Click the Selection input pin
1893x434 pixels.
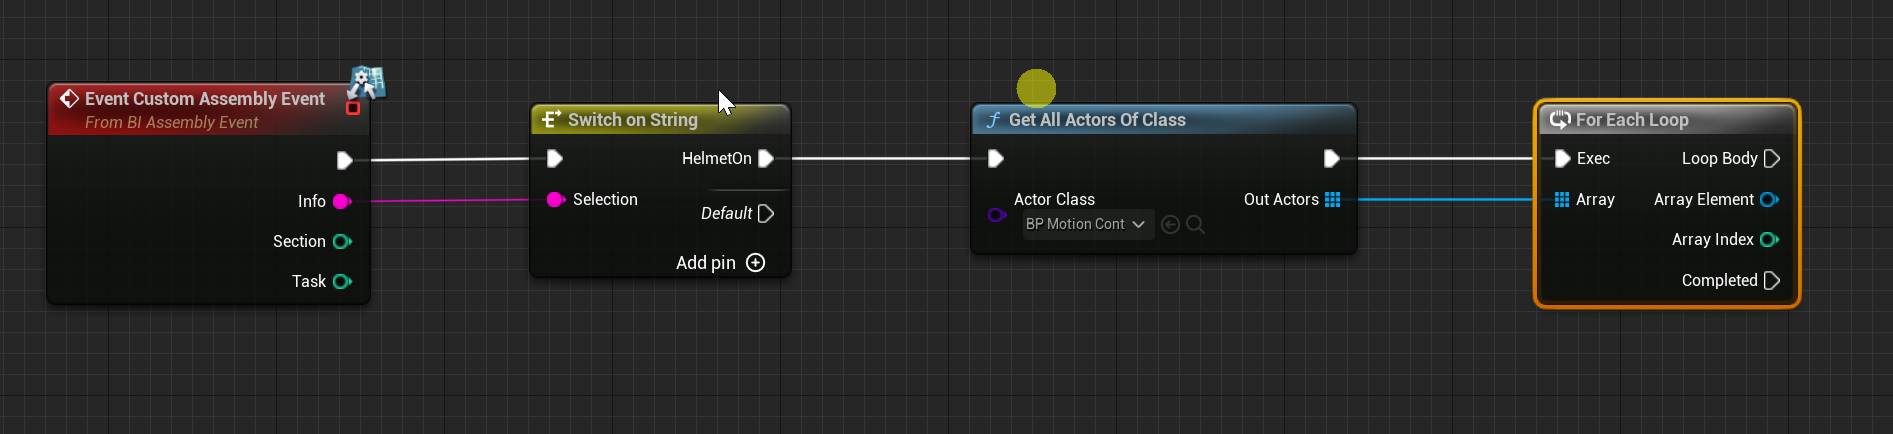point(555,199)
